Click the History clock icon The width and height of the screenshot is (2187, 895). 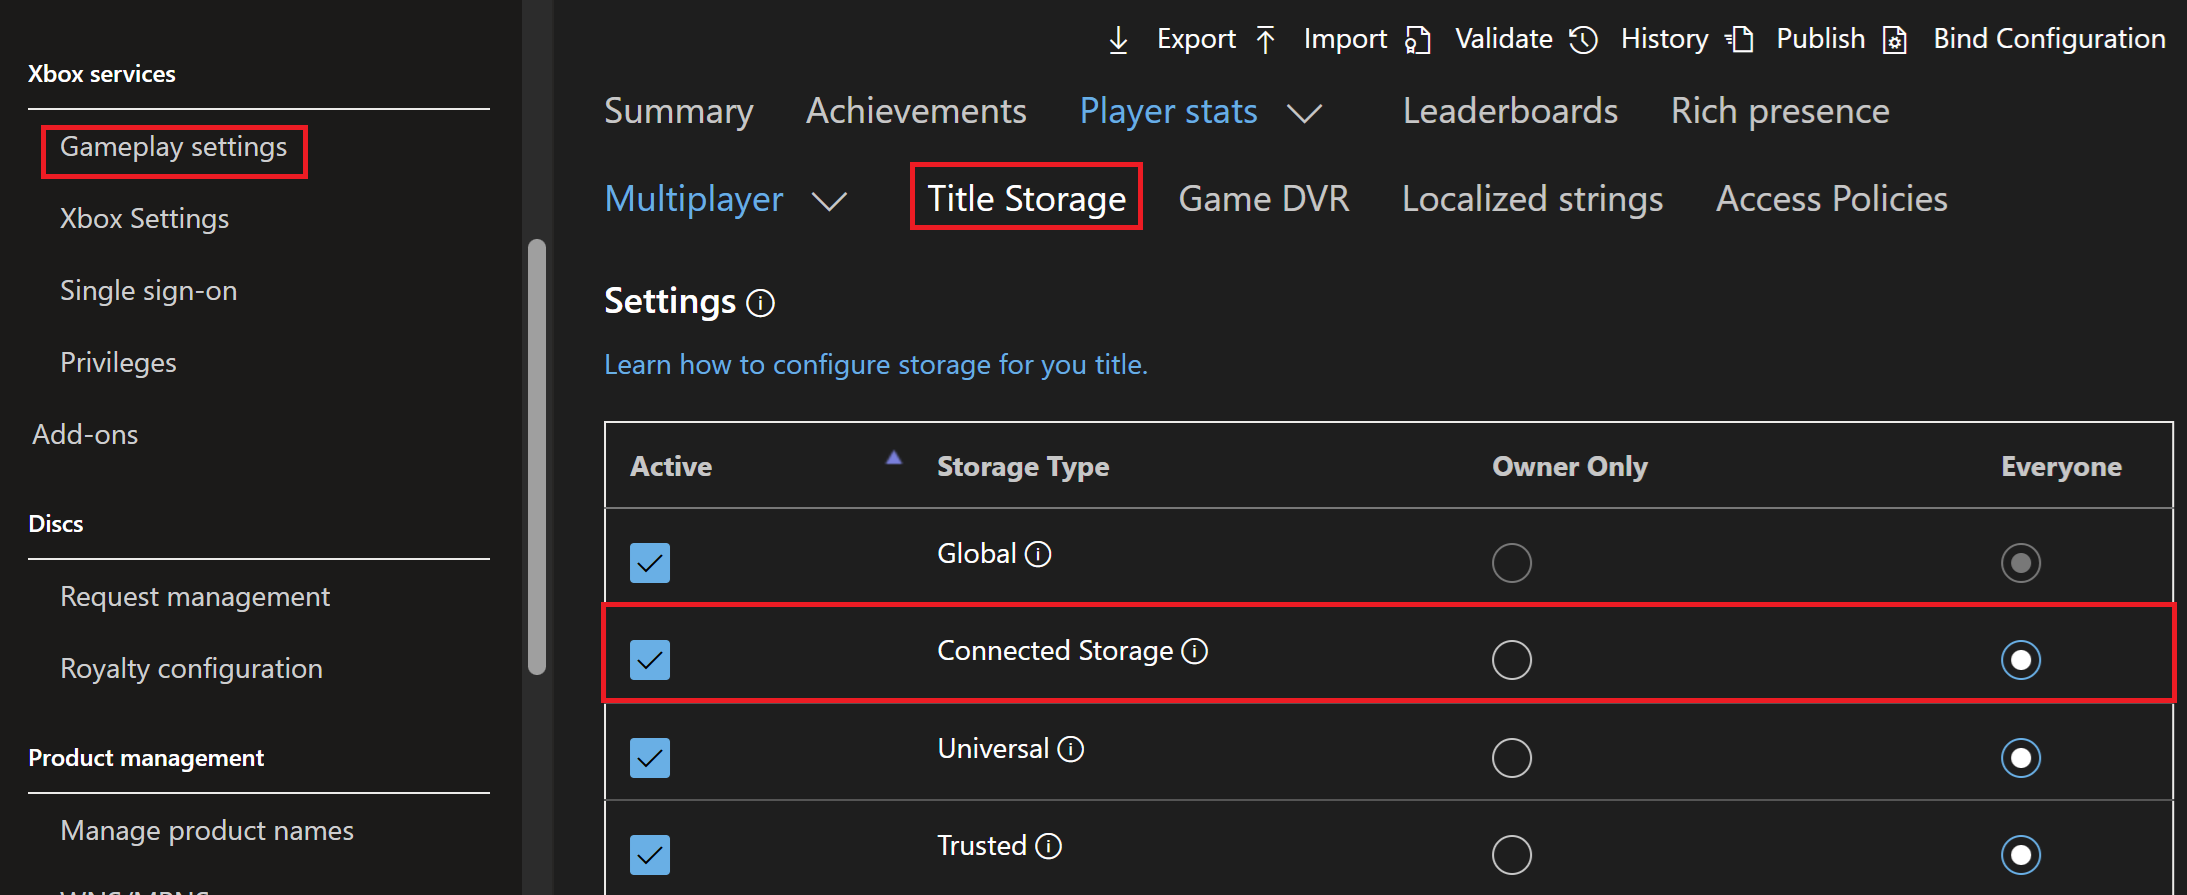(x=1583, y=40)
